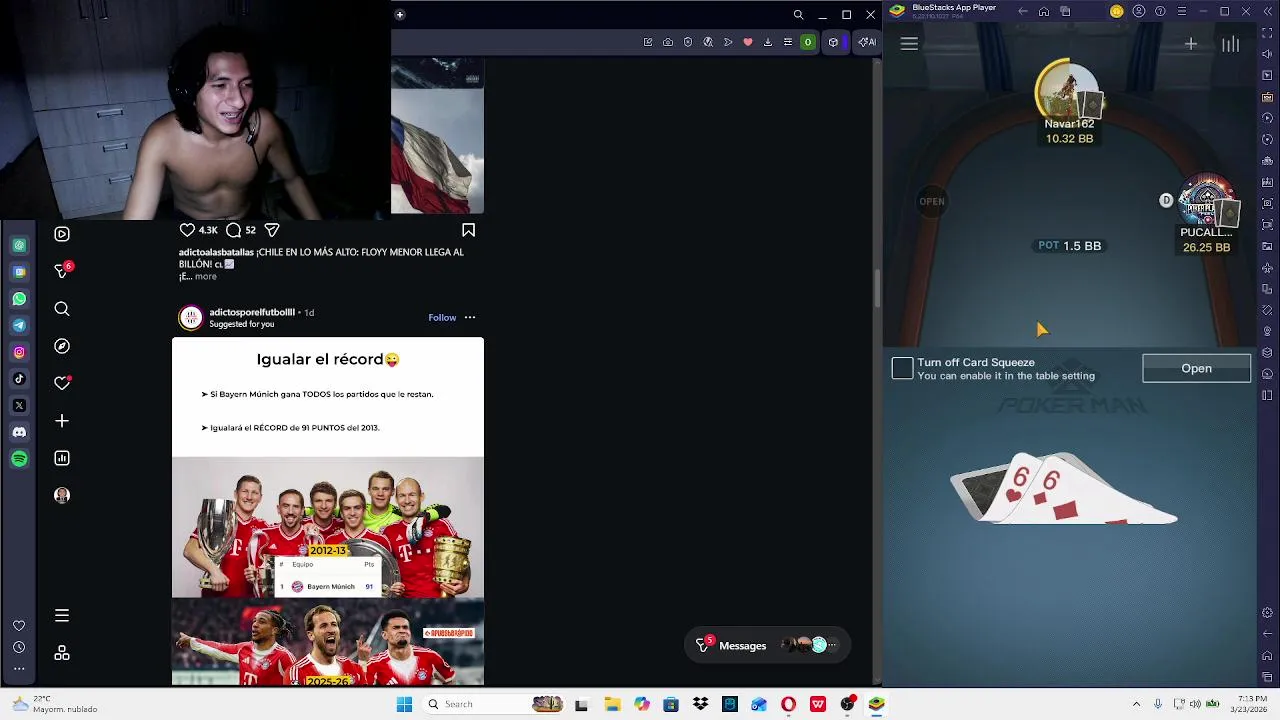The height and width of the screenshot is (720, 1280).
Task: Open Opera sidebar three-dot settings
Action: tap(19, 669)
